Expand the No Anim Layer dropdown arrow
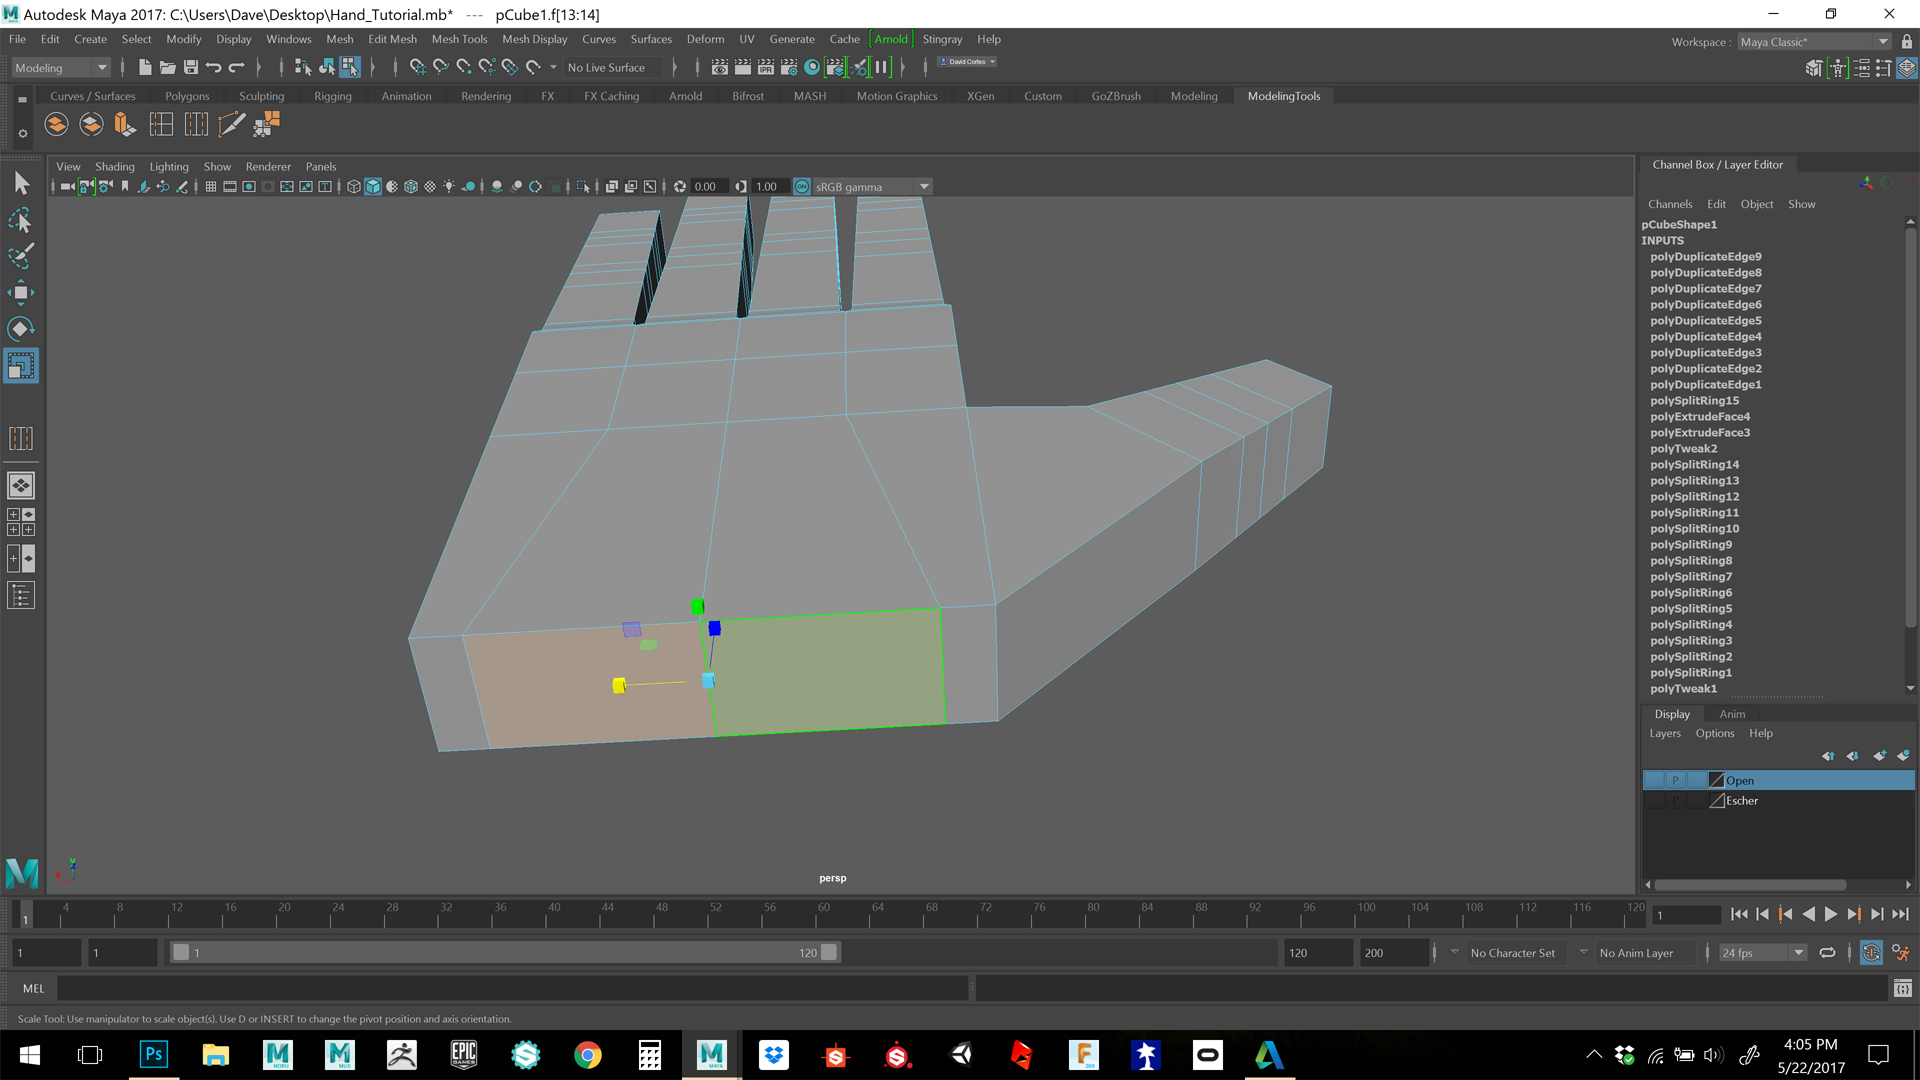This screenshot has height=1080, width=1920. [x=1583, y=952]
